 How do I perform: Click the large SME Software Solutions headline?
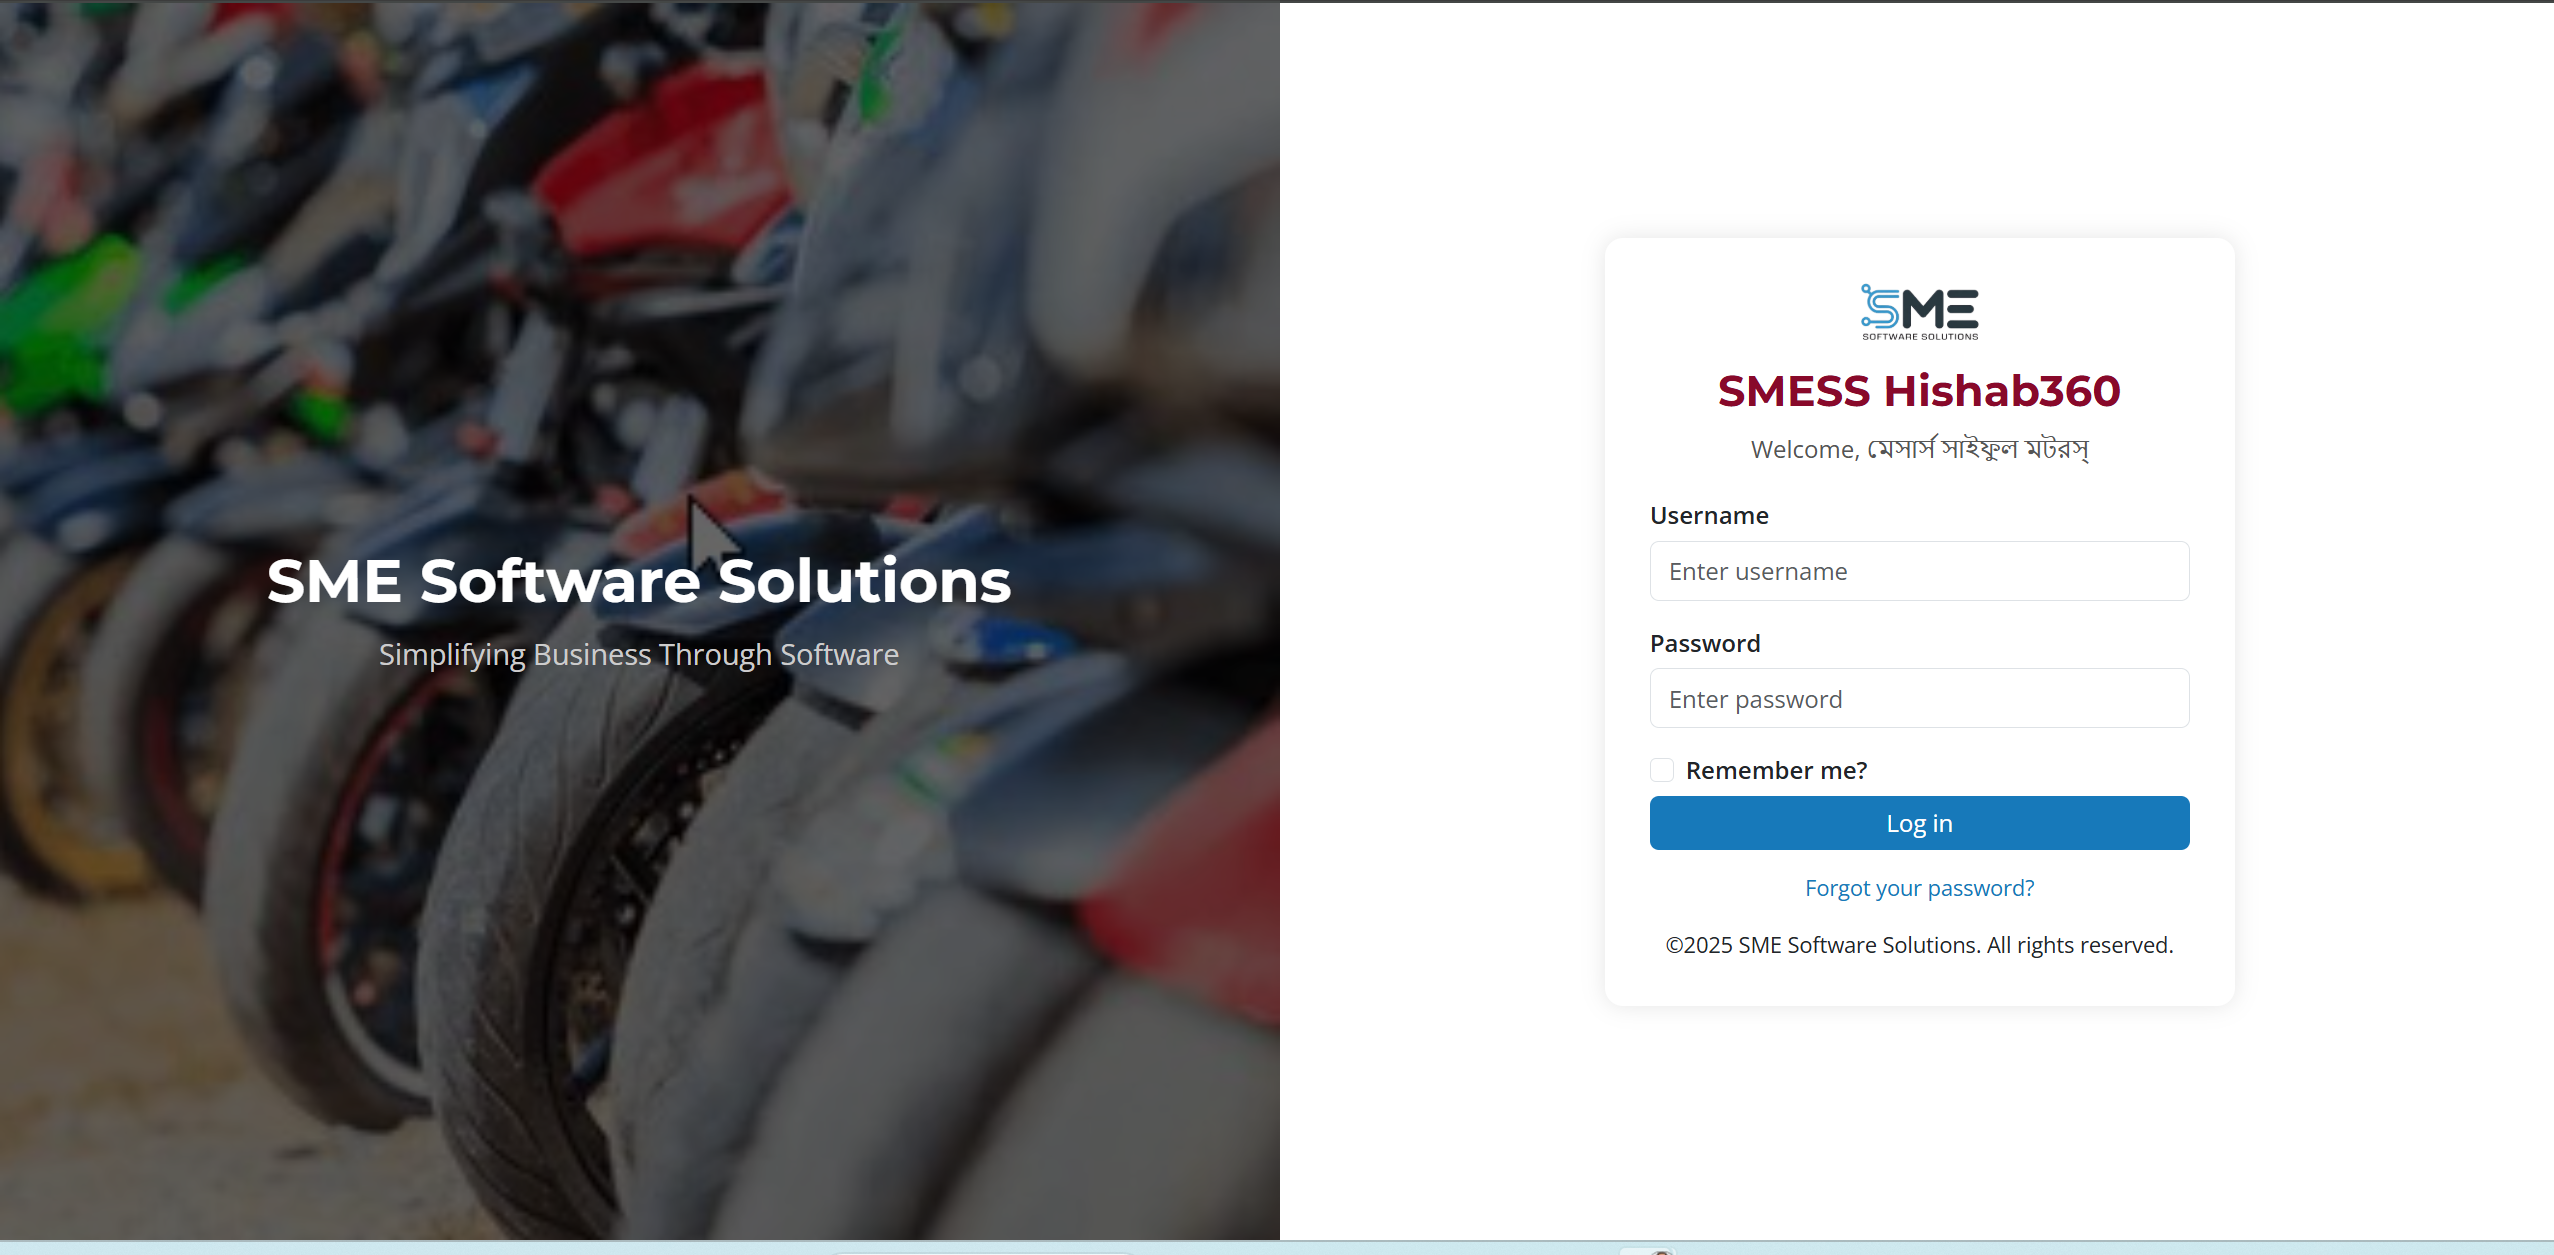[x=639, y=581]
